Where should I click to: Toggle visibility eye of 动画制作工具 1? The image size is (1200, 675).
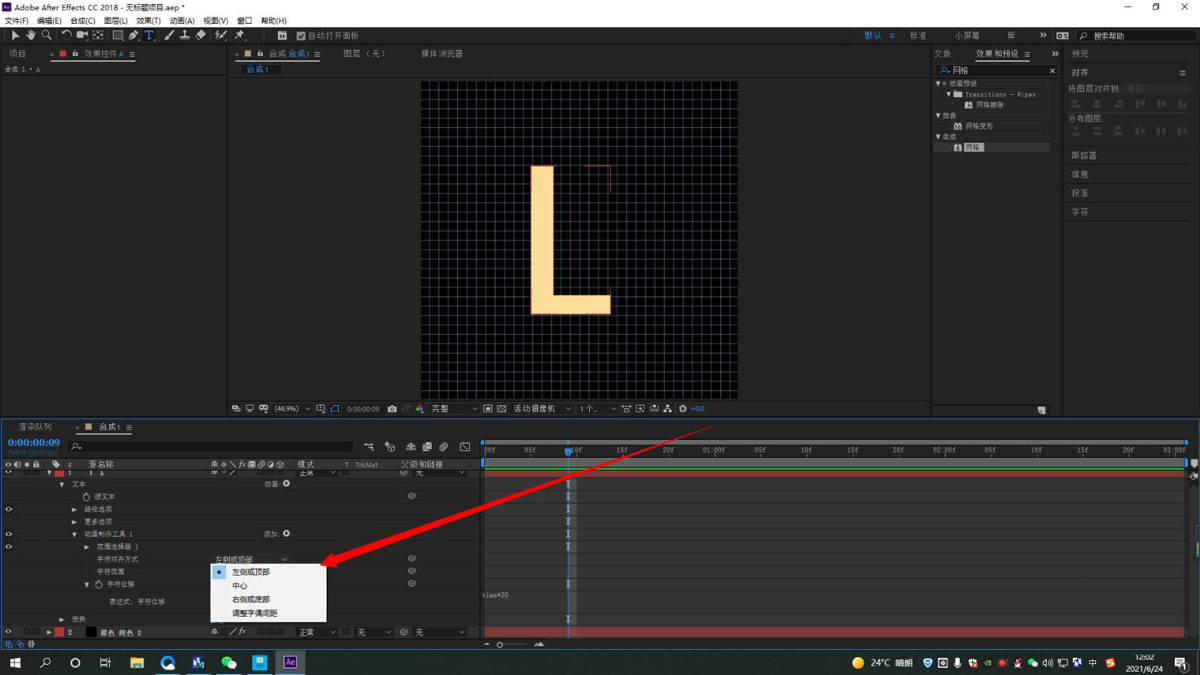9,534
